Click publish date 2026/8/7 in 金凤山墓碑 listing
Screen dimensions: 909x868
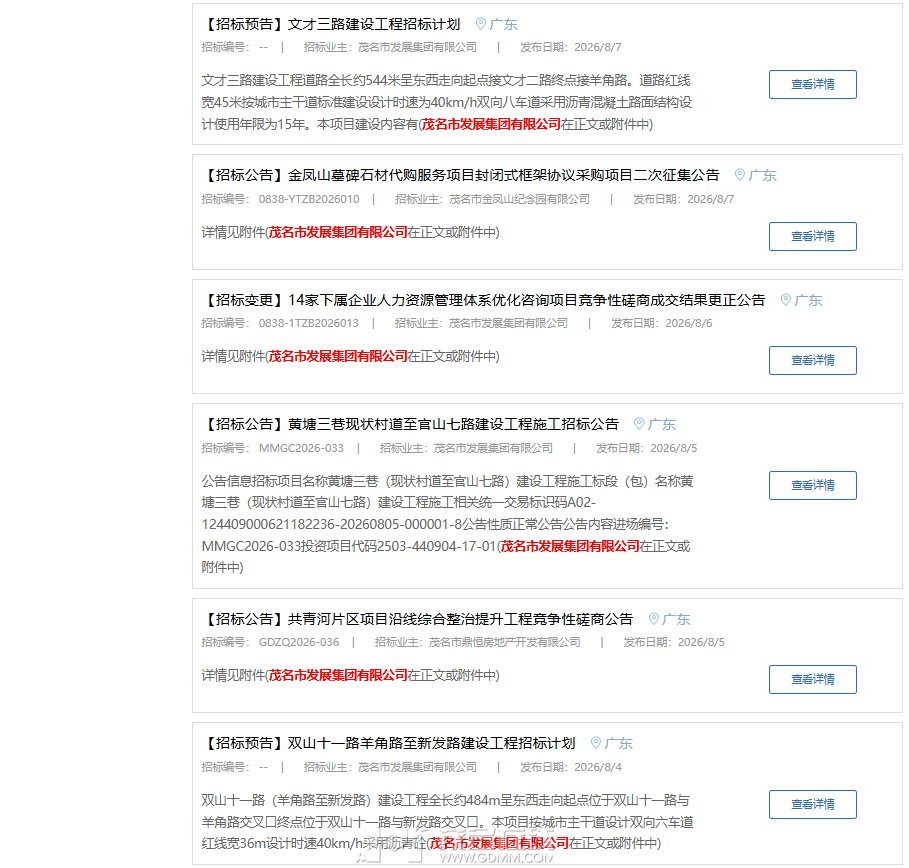click(711, 199)
